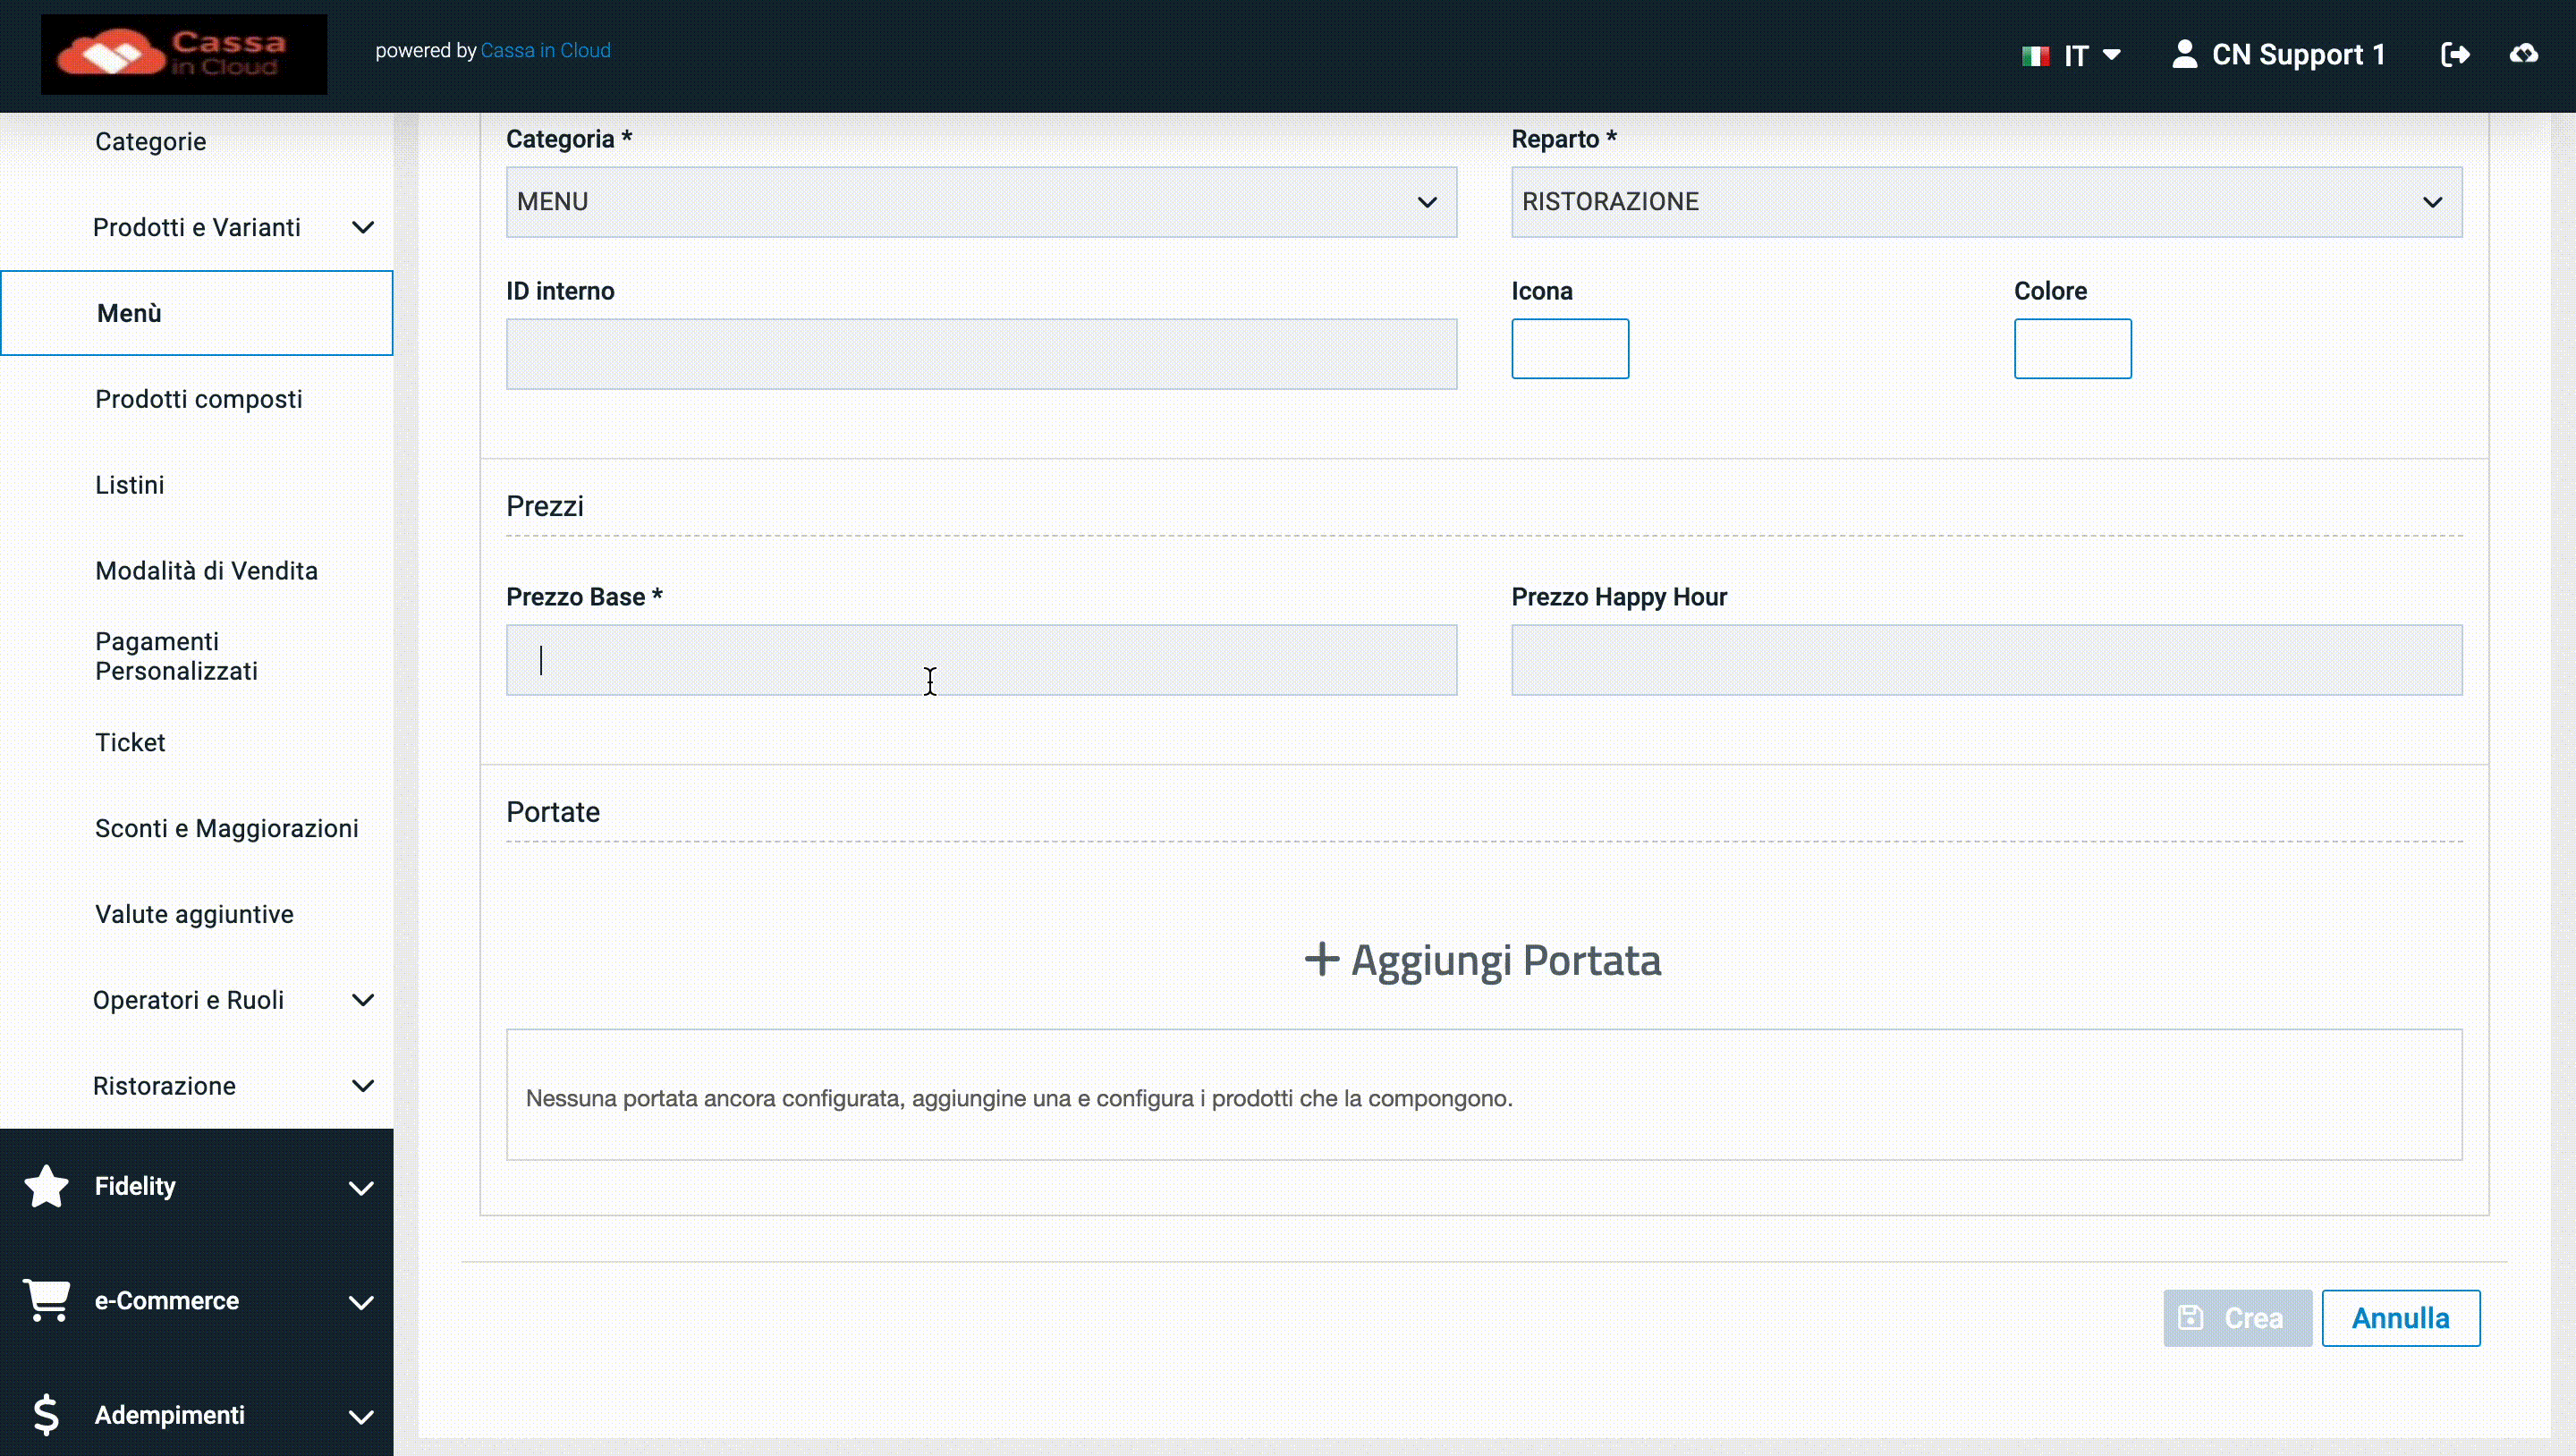The image size is (2576, 1456).
Task: Open Valute aggiuntive
Action: [x=194, y=914]
